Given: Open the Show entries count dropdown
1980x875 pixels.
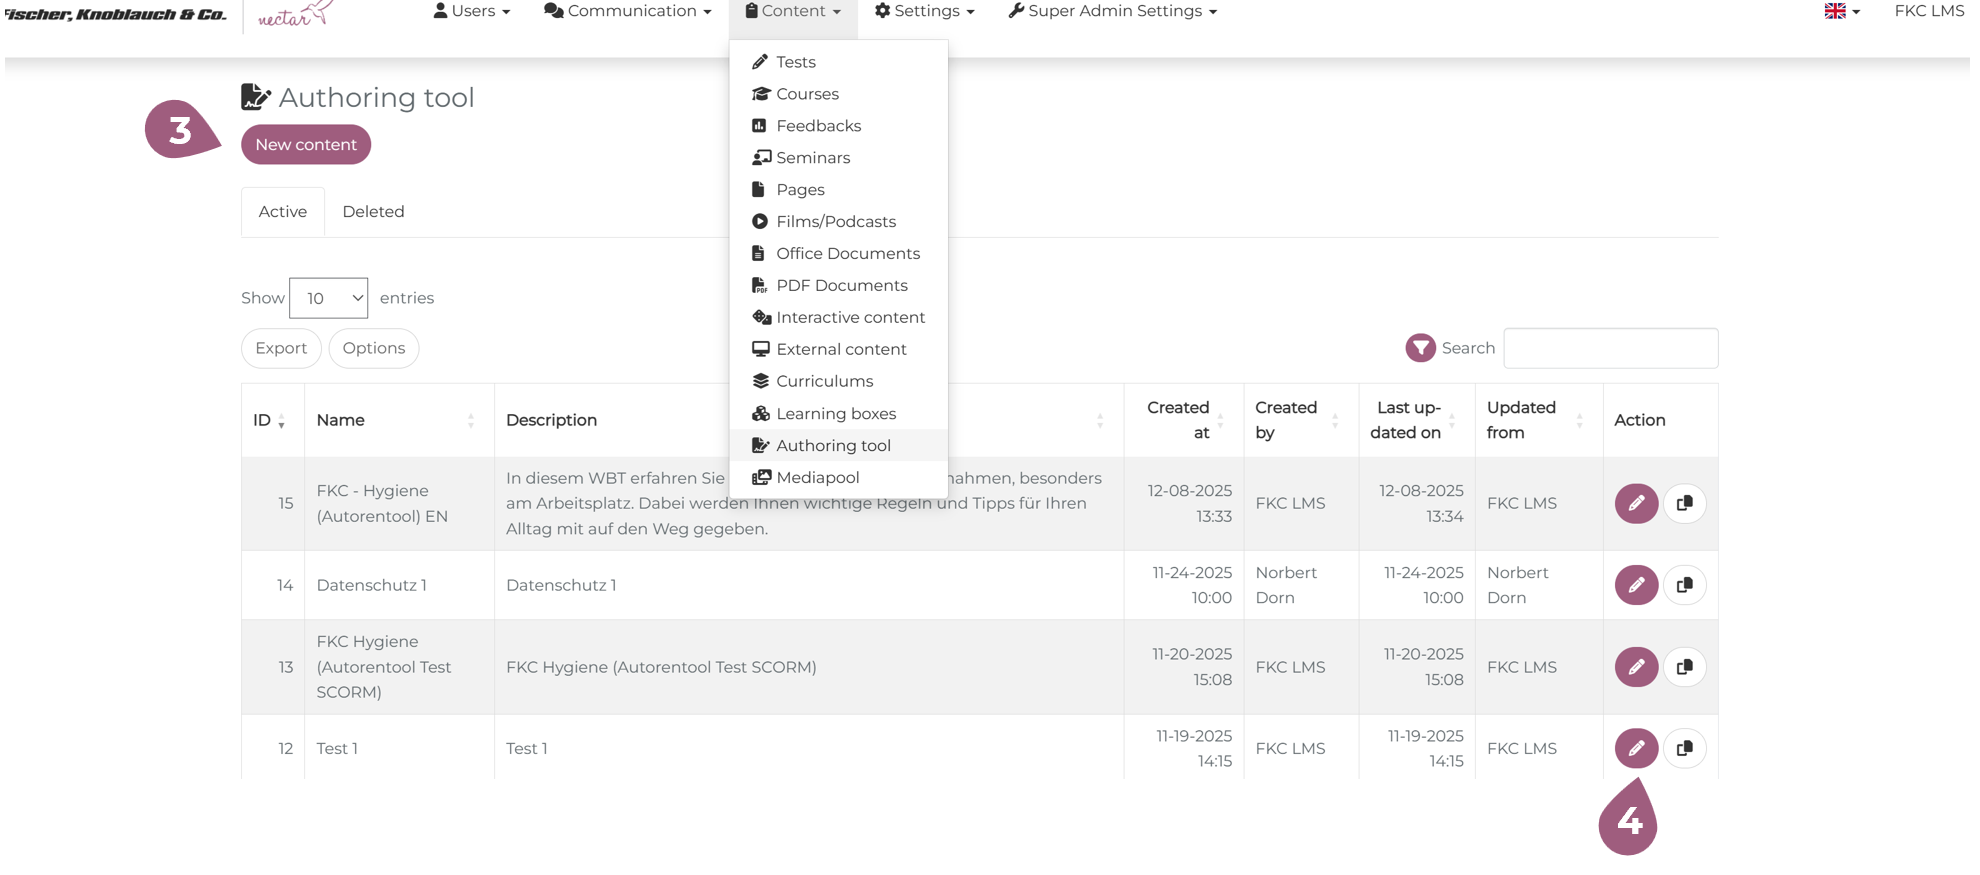Looking at the screenshot, I should tap(328, 298).
